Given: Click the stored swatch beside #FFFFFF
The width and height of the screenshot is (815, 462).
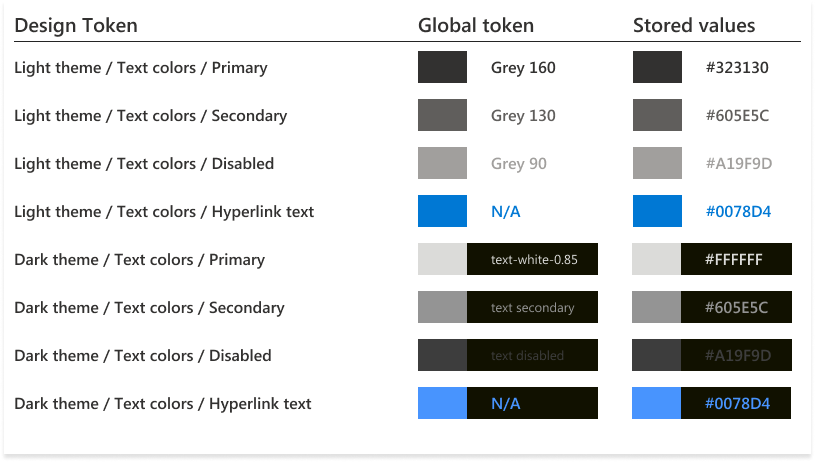Looking at the screenshot, I should (656, 259).
